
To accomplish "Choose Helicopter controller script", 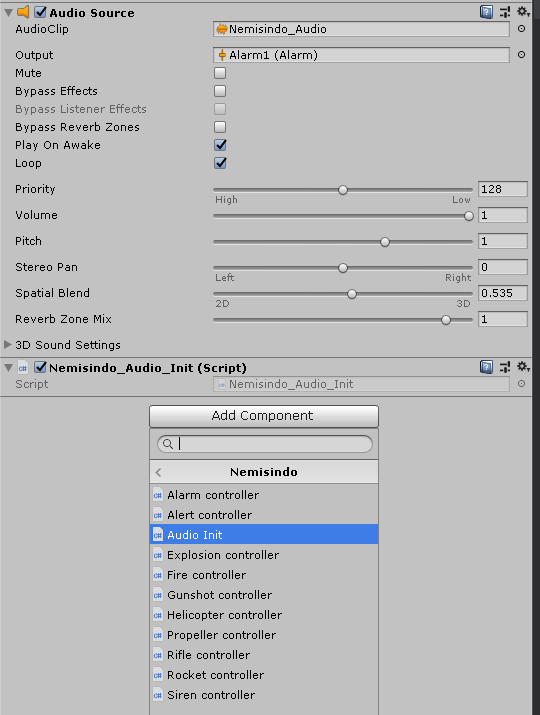I will click(264, 615).
